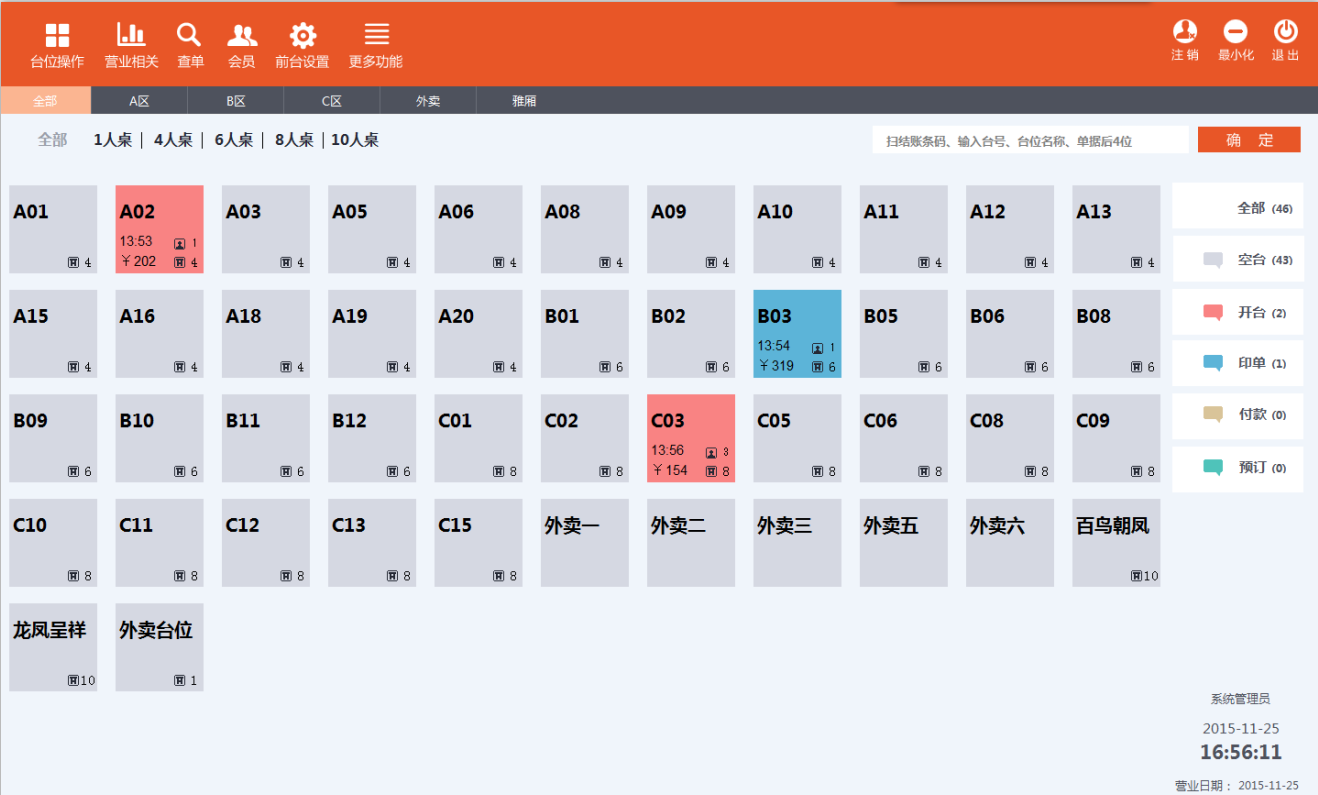Click the 注销 logout icon
The width and height of the screenshot is (1318, 795).
click(x=1185, y=31)
